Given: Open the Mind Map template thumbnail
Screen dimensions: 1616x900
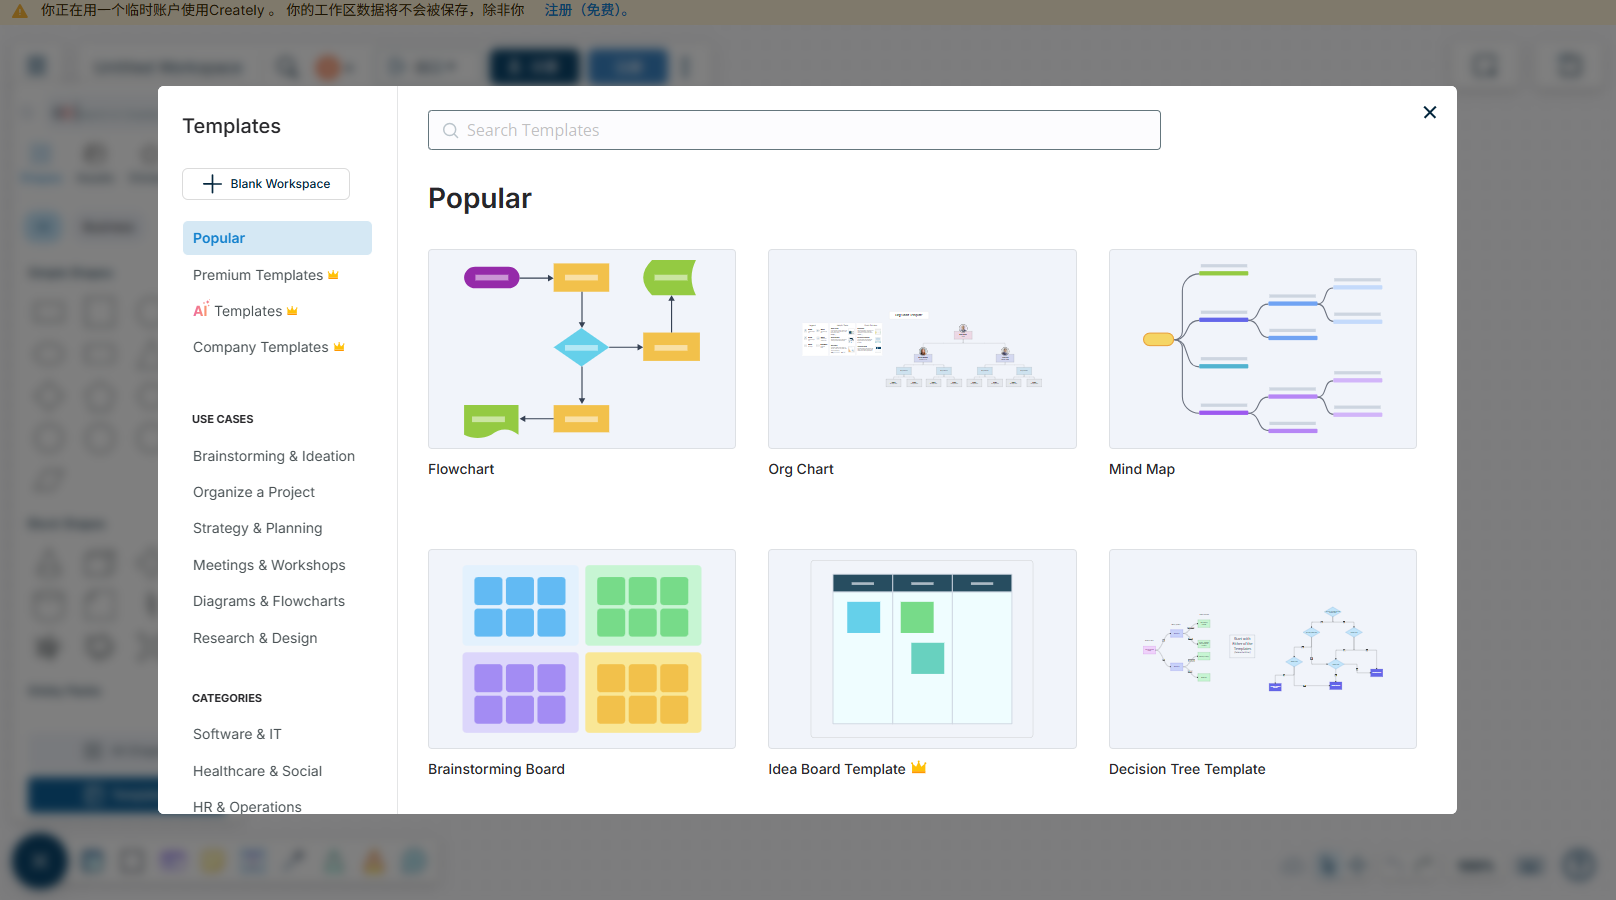Looking at the screenshot, I should tap(1263, 349).
